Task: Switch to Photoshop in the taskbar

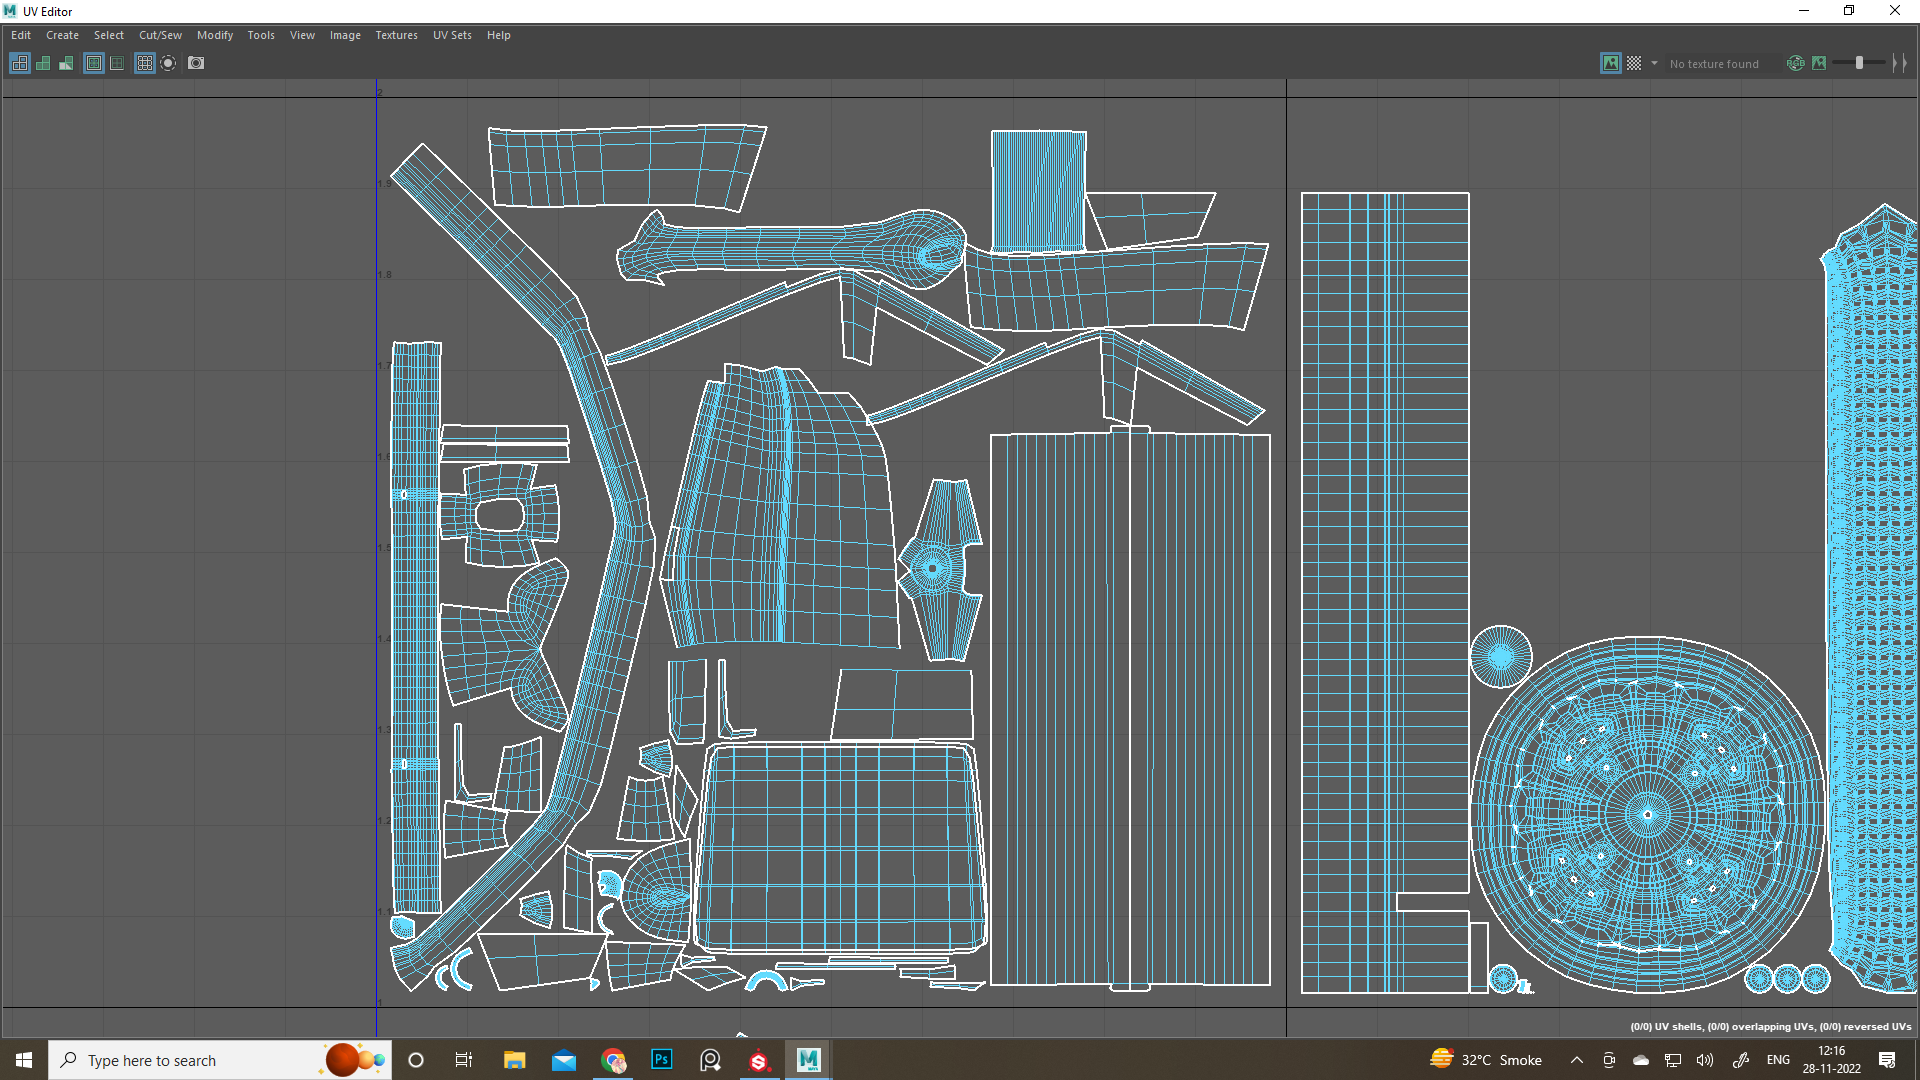Action: click(x=662, y=1060)
